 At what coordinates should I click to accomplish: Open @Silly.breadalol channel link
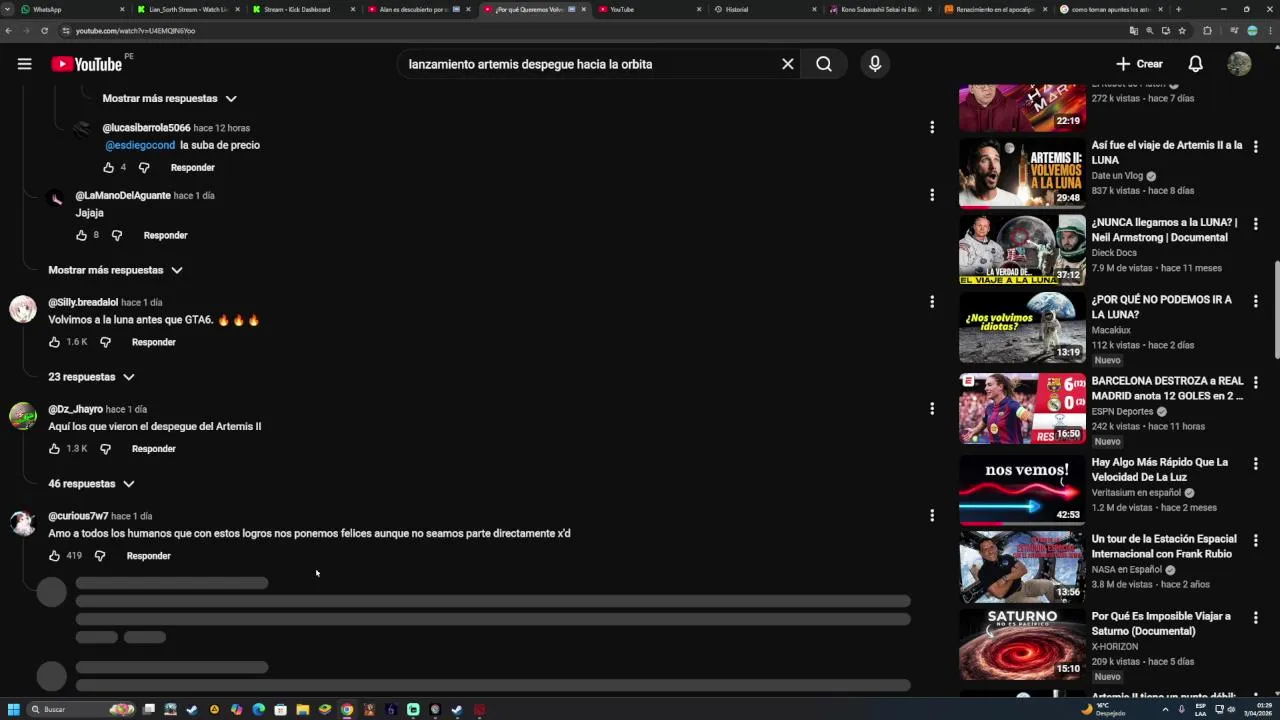(83, 302)
